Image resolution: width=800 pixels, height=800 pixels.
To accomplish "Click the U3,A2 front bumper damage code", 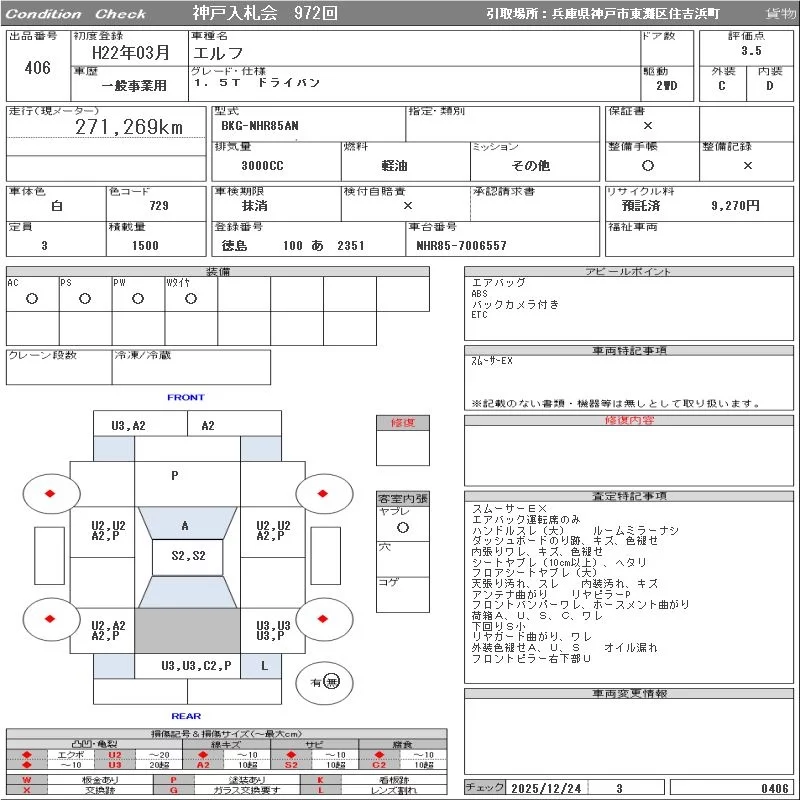I will (129, 426).
